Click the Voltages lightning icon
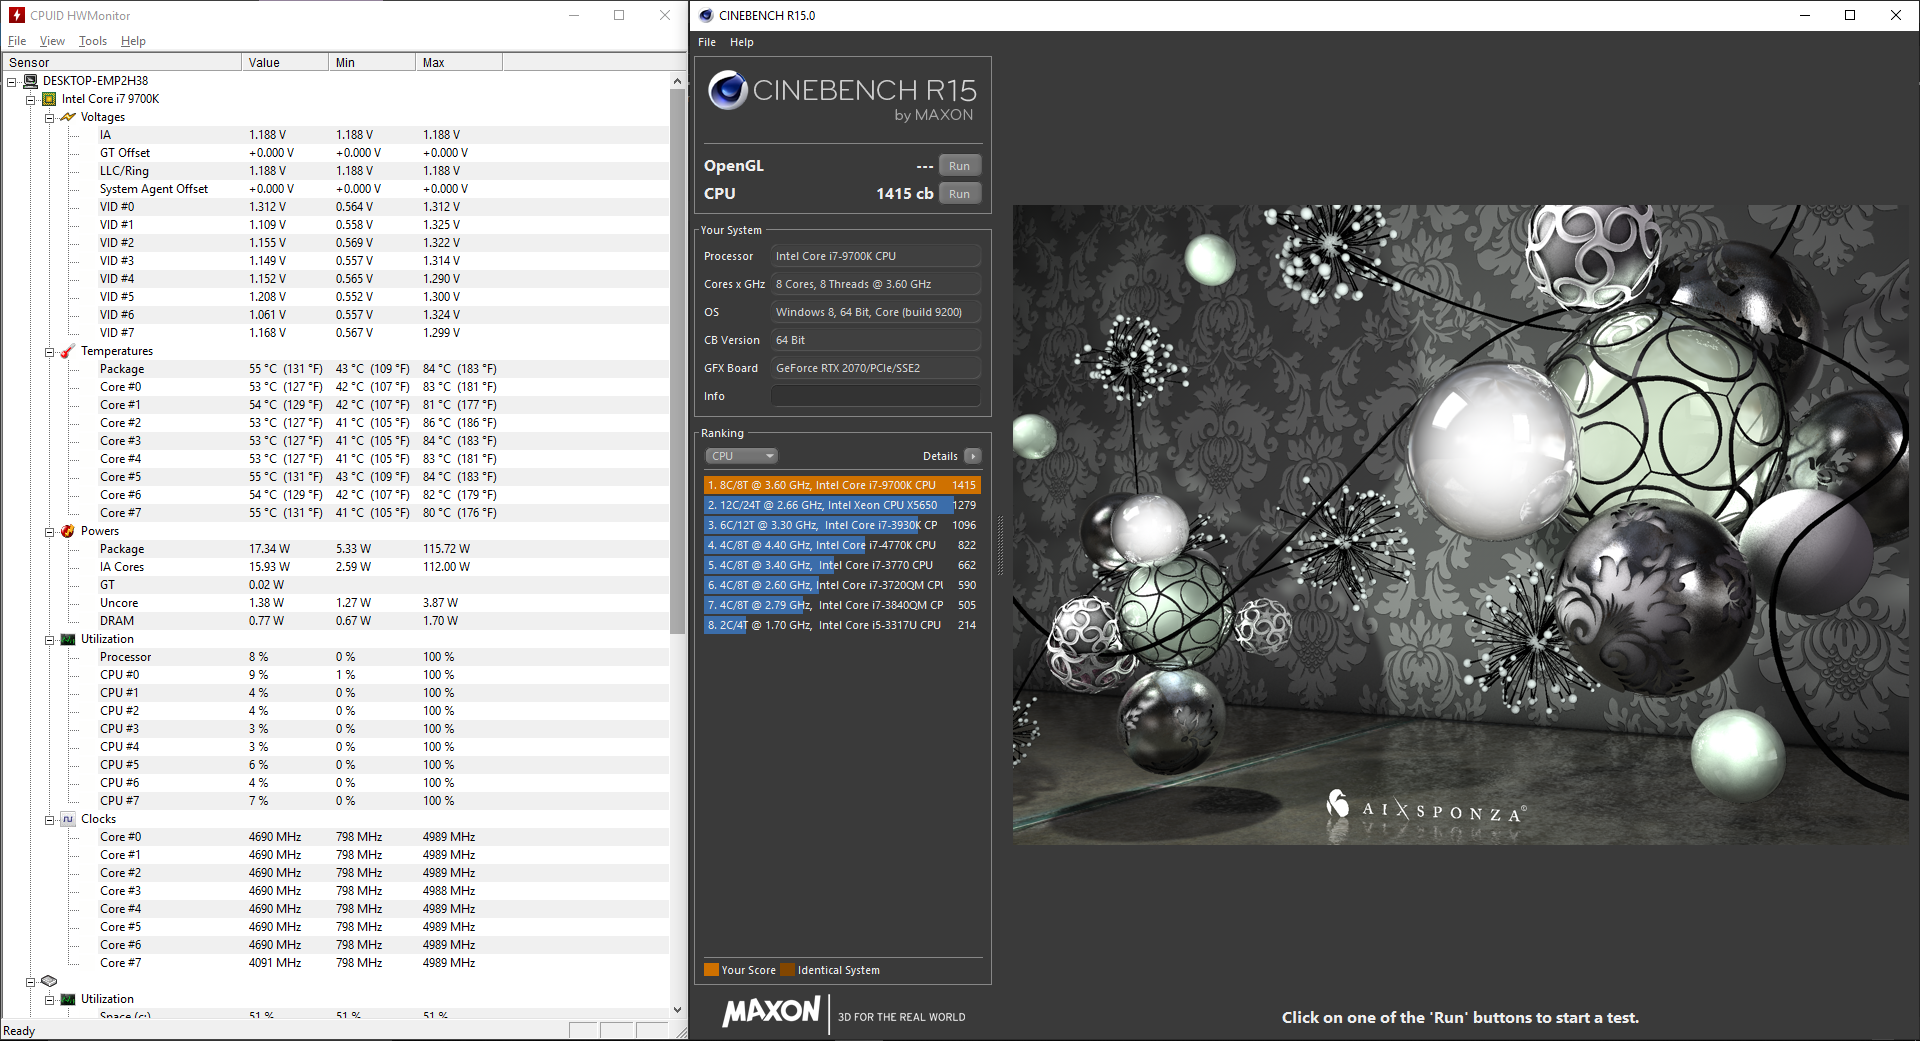Viewport: 1920px width, 1041px height. (x=68, y=117)
